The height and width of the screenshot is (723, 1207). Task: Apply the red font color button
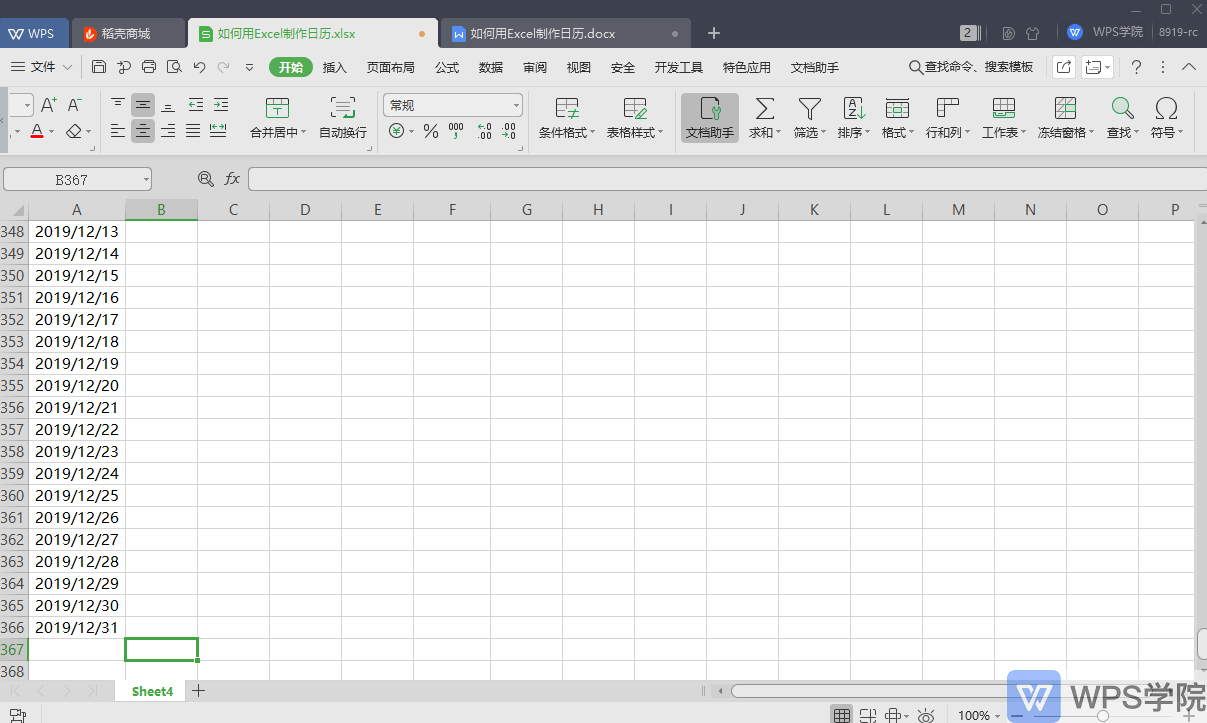coord(37,131)
